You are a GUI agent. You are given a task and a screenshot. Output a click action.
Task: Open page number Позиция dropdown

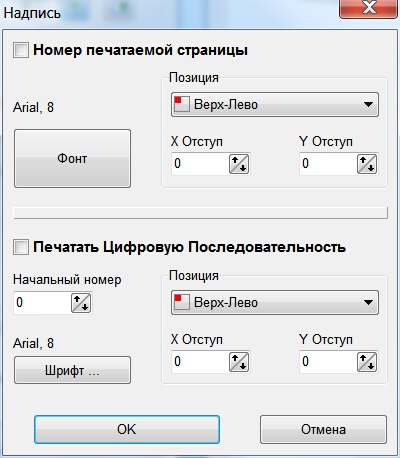pos(275,105)
